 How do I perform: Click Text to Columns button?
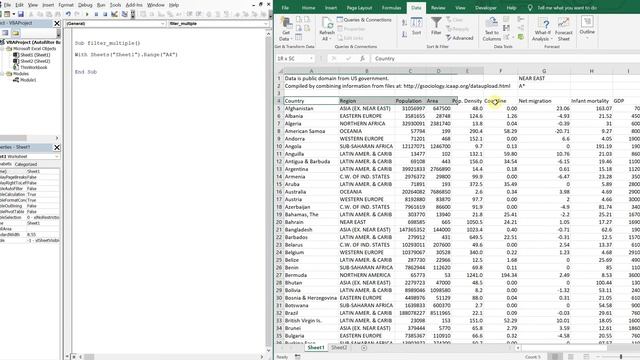[x=491, y=29]
